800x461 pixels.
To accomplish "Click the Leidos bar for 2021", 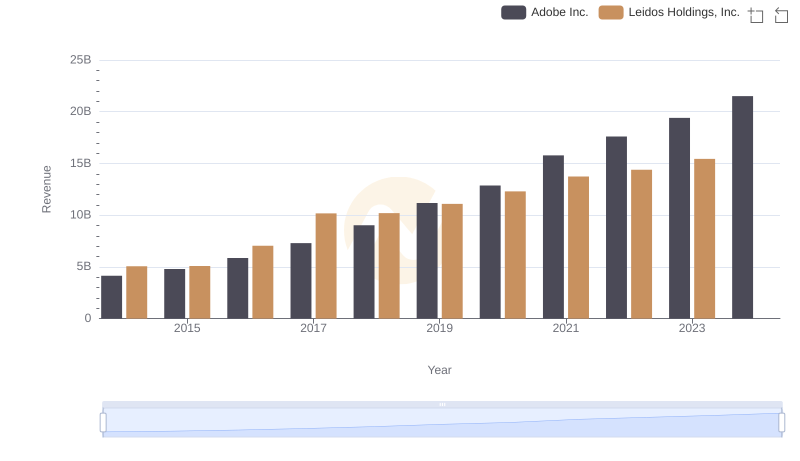I will (578, 247).
